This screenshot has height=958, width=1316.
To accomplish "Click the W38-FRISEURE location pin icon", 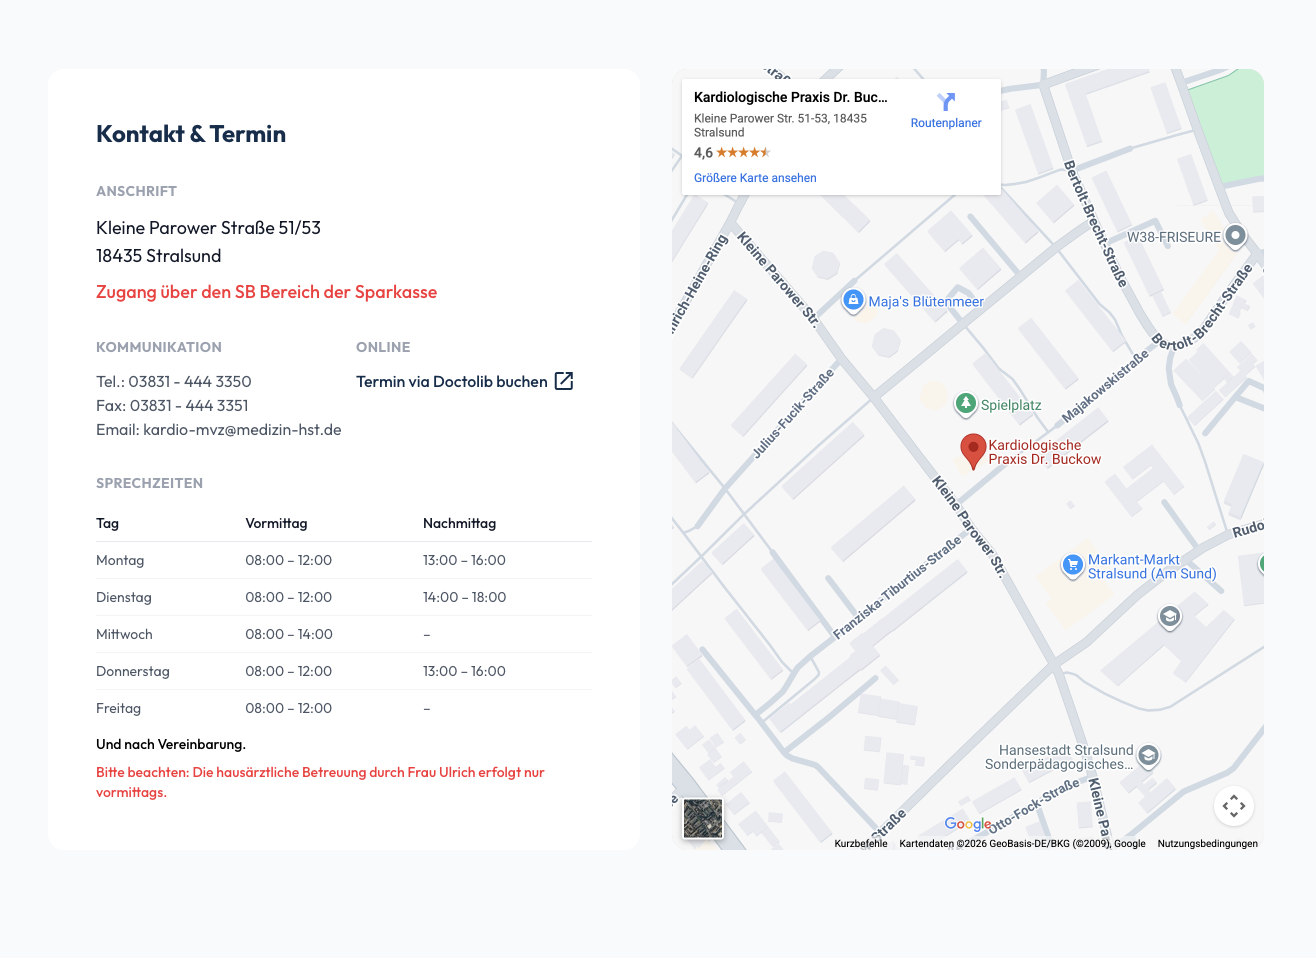I will [1236, 236].
